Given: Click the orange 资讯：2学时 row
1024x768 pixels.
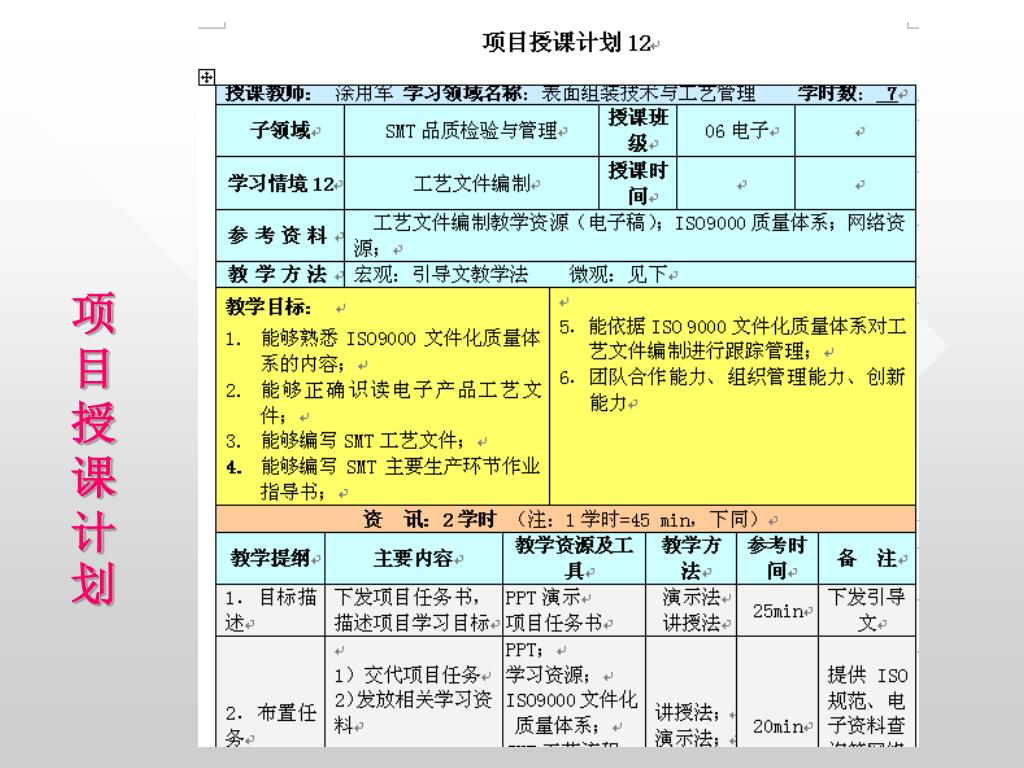Looking at the screenshot, I should (566, 519).
